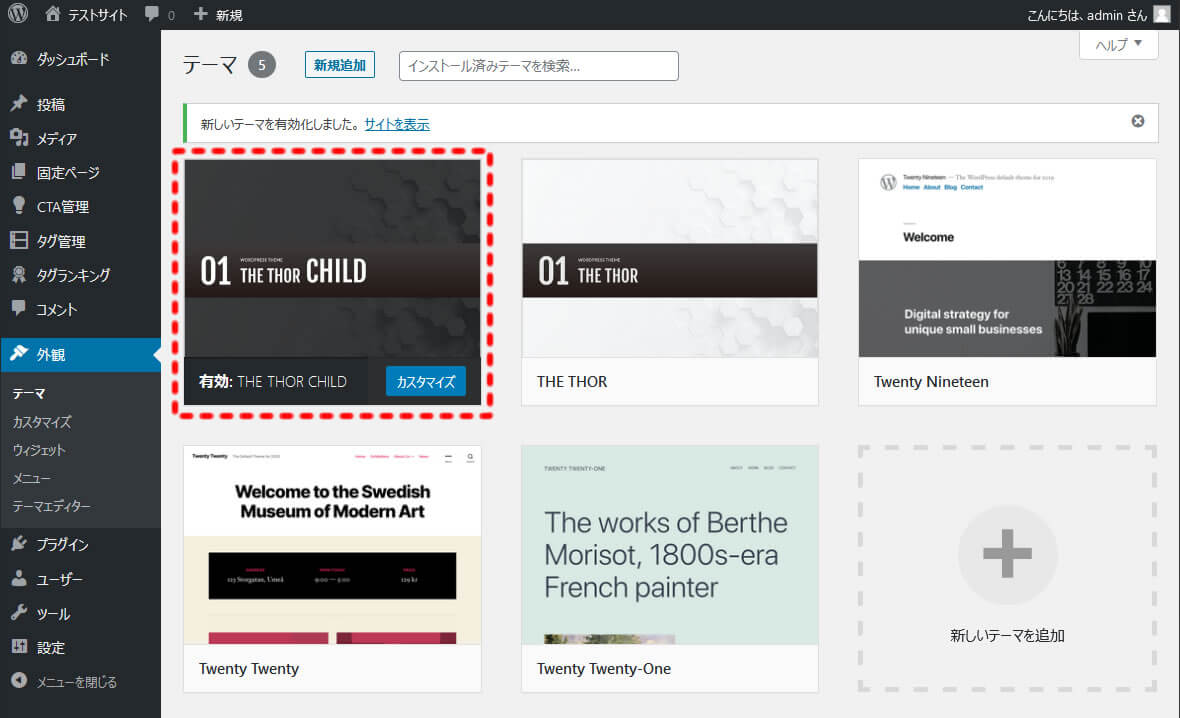Open the admin user avatar
The image size is (1180, 718).
1162,14
